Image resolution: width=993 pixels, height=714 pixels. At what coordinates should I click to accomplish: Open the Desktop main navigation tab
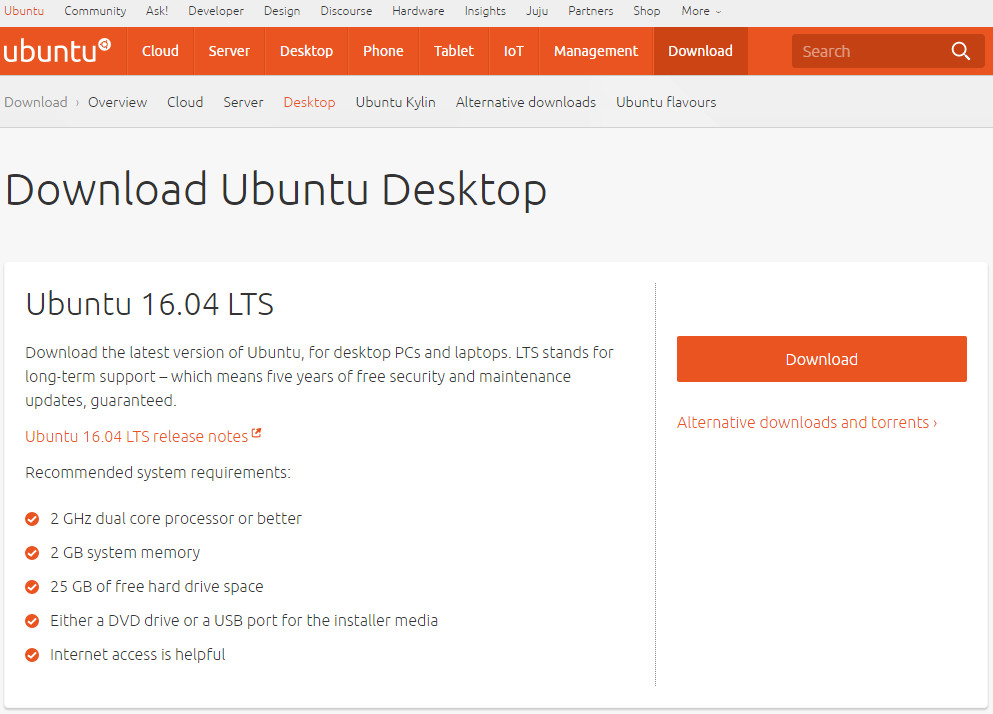coord(306,51)
